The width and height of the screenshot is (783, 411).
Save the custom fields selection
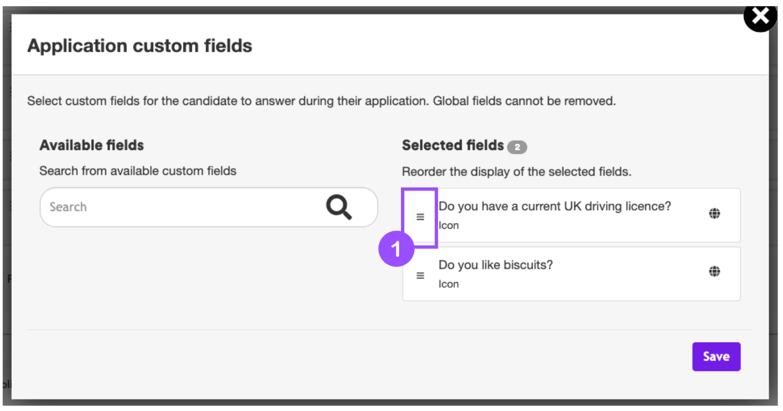pyautogui.click(x=716, y=357)
